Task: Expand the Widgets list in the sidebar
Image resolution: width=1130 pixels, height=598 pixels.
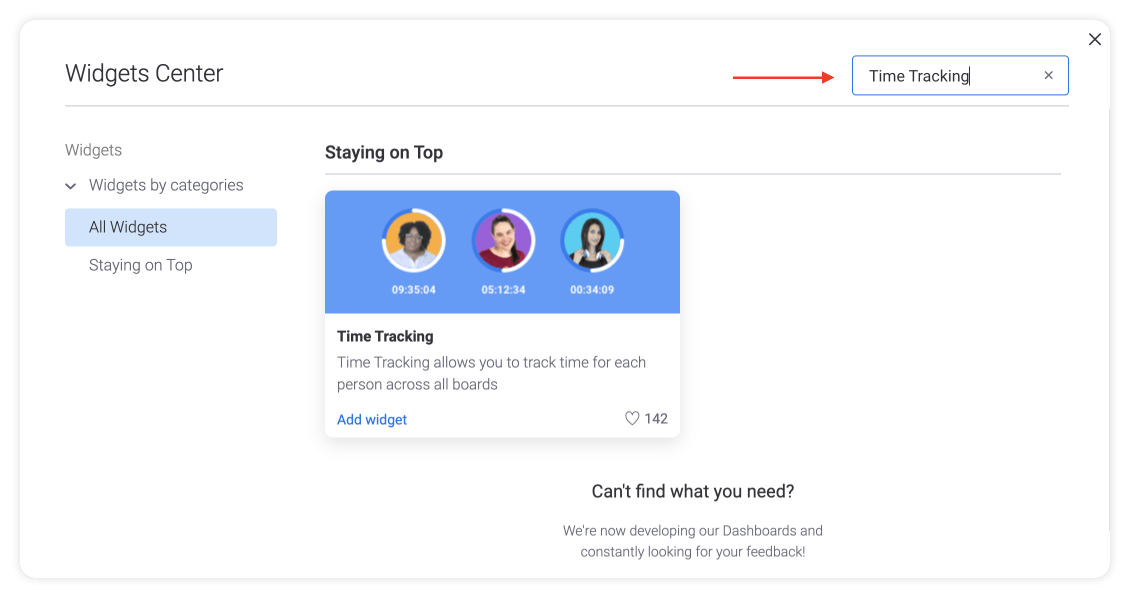Action: point(93,150)
